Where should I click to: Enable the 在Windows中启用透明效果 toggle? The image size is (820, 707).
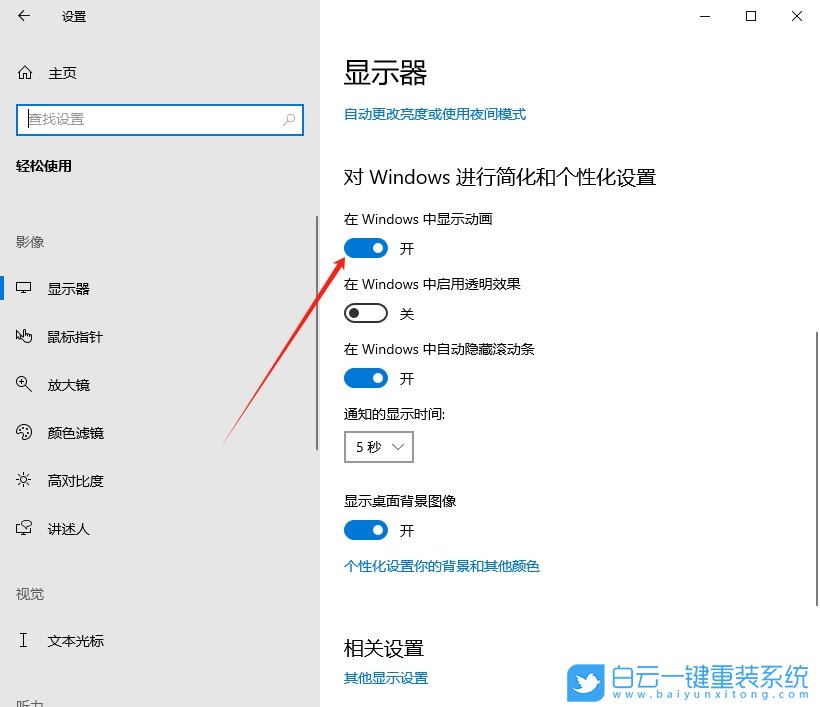365,313
